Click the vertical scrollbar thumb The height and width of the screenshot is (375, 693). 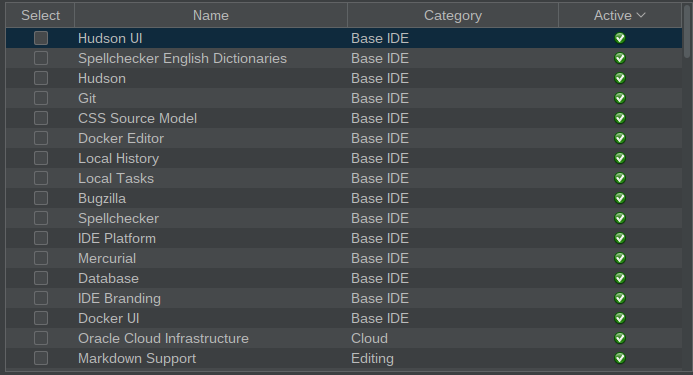[687, 31]
